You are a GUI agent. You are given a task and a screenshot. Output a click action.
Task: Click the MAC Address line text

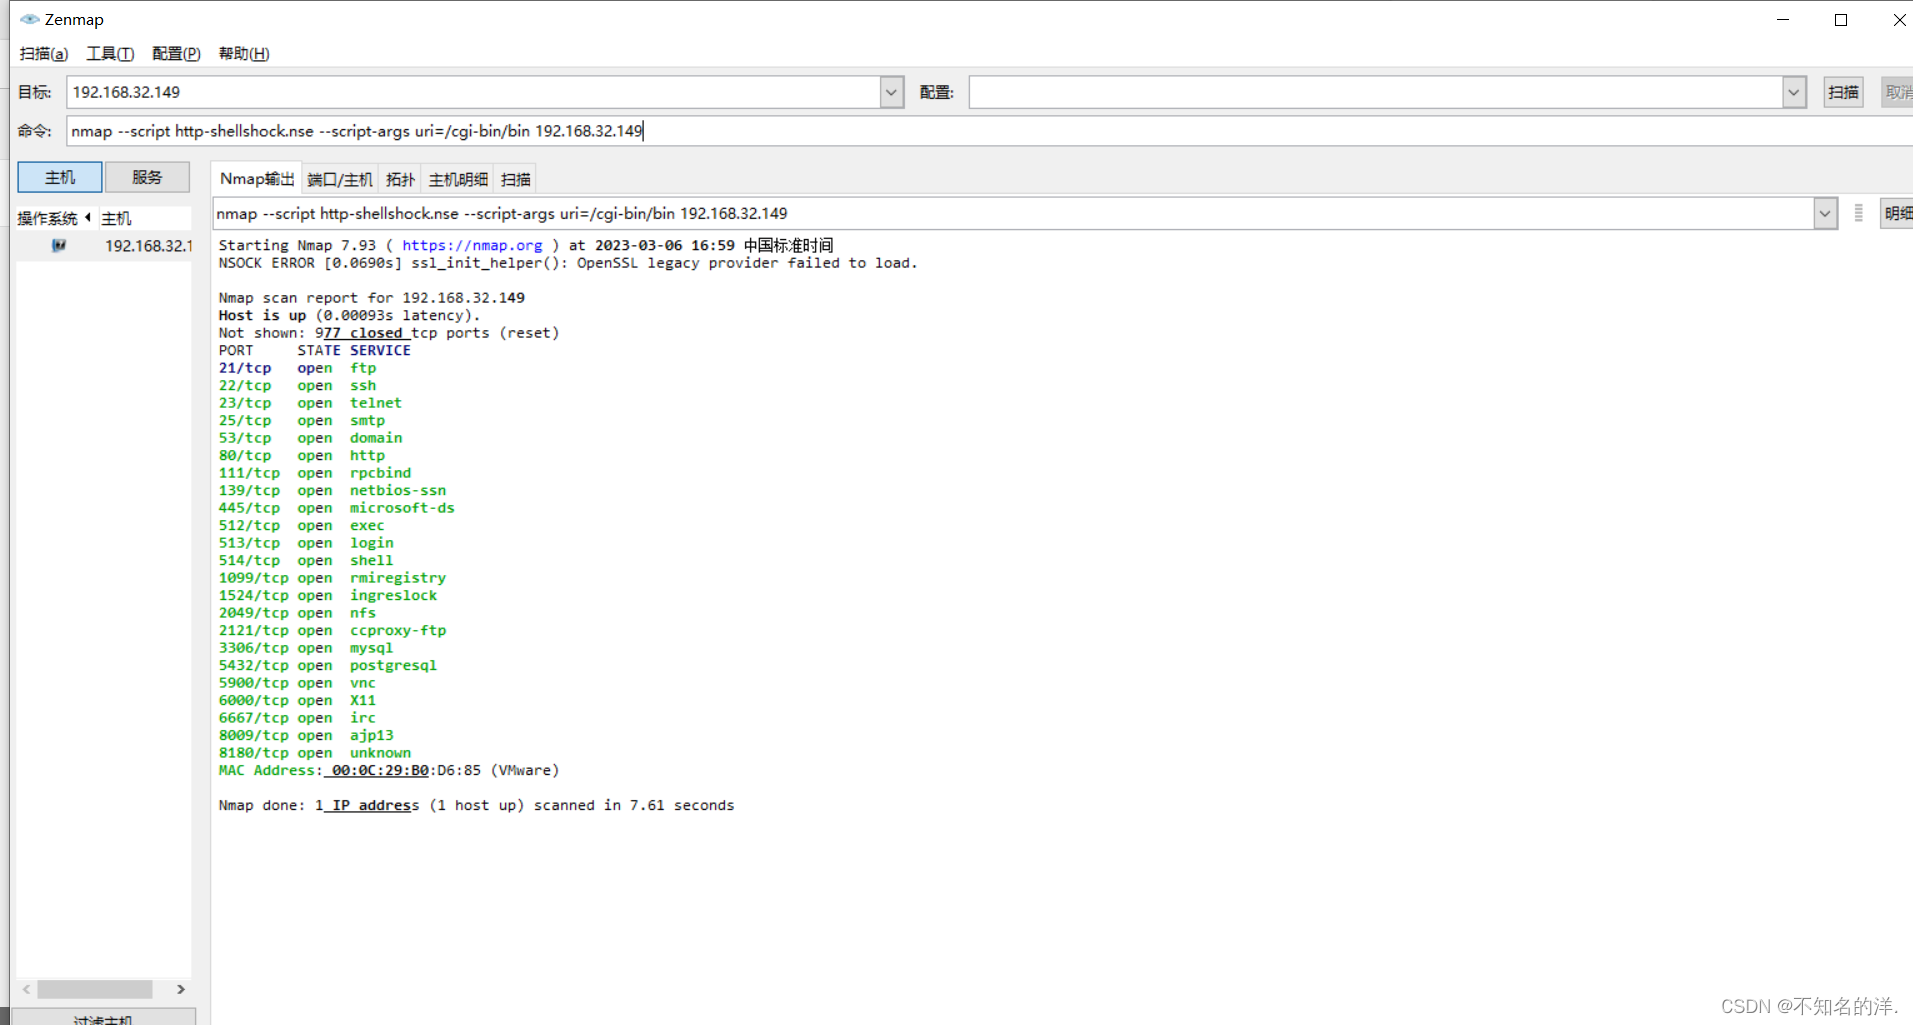[x=389, y=771]
